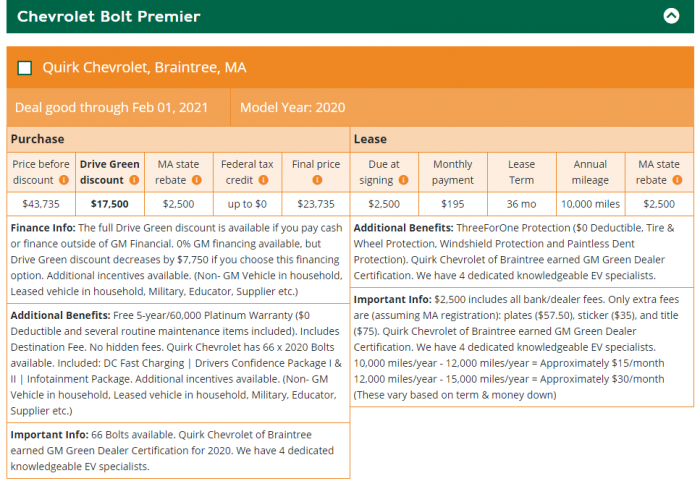Click info icon beside Price before discount
Image resolution: width=700 pixels, height=481 pixels.
point(63,181)
